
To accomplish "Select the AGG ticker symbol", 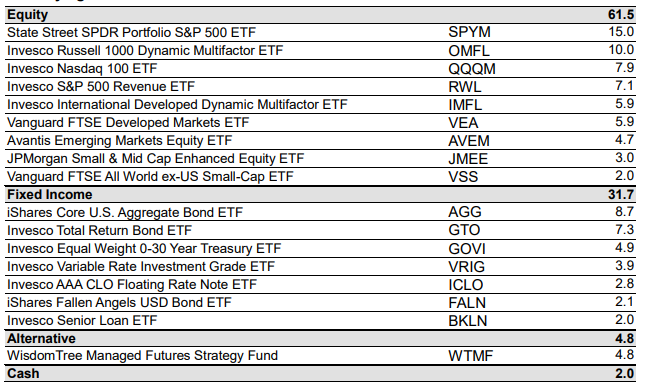I will 465,213.
